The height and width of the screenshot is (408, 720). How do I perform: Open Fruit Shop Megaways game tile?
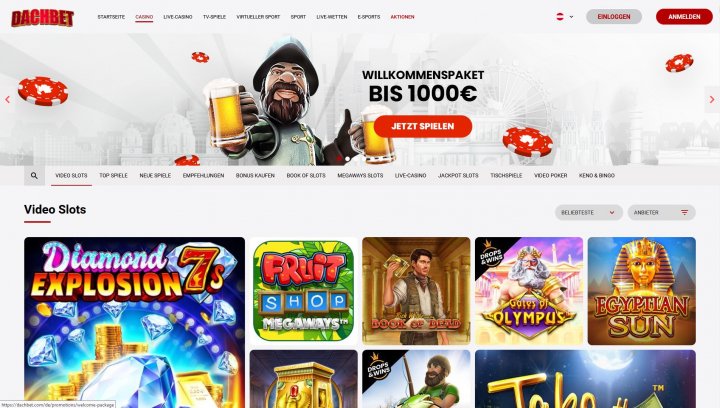pos(304,291)
